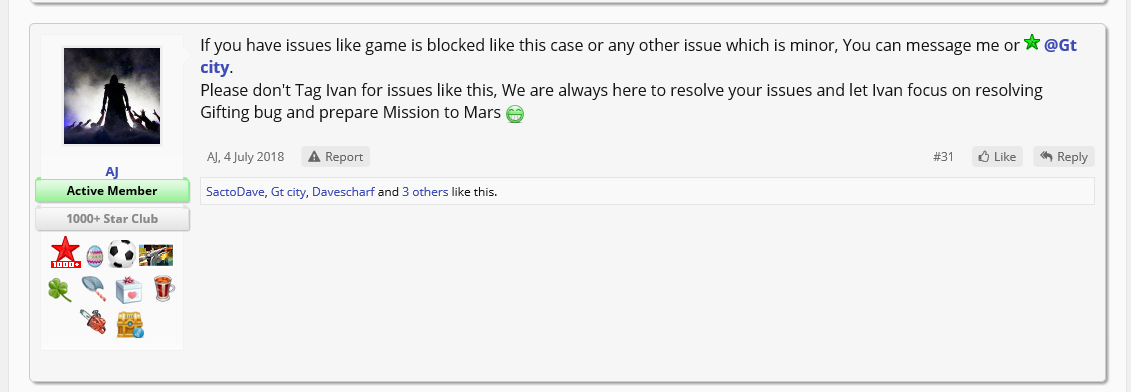Open the 4 July 2018 post date link
This screenshot has width=1131, height=392.
254,157
